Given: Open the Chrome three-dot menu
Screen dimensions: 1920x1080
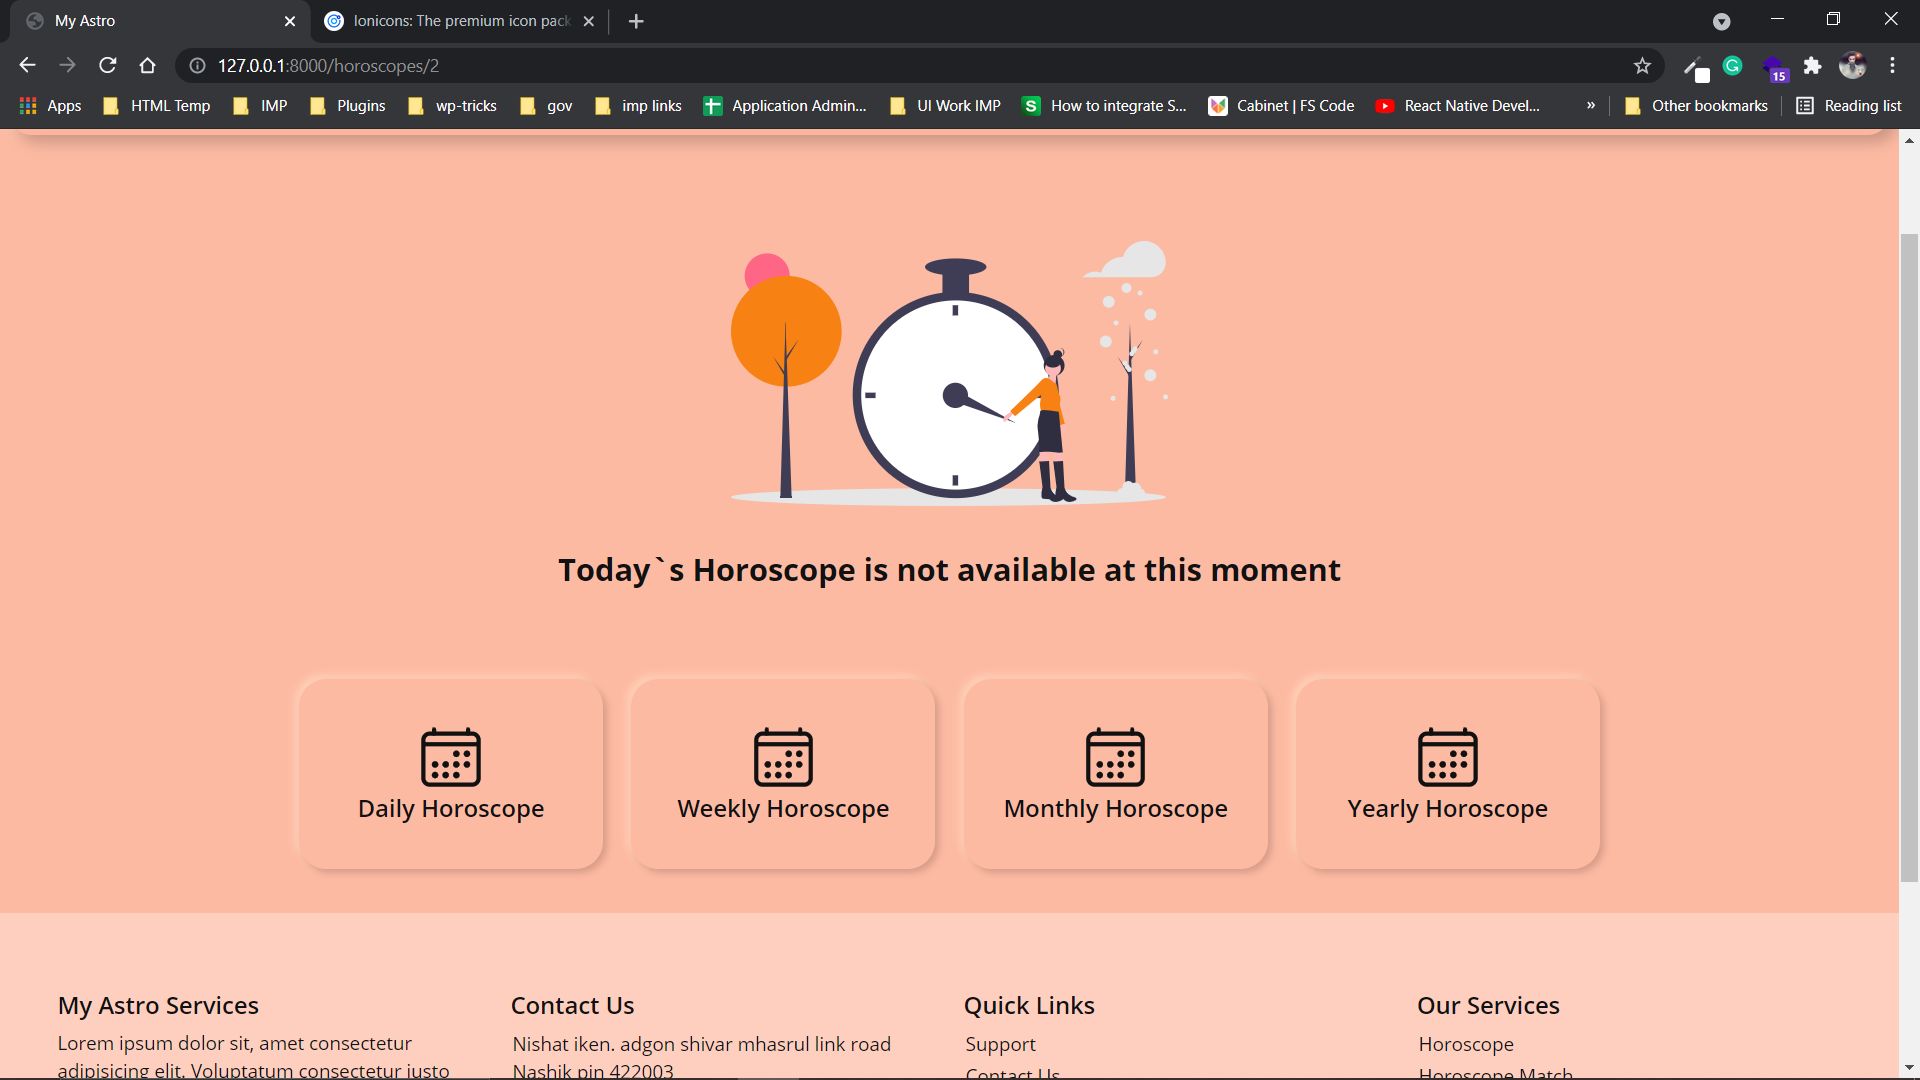Looking at the screenshot, I should (x=1892, y=66).
